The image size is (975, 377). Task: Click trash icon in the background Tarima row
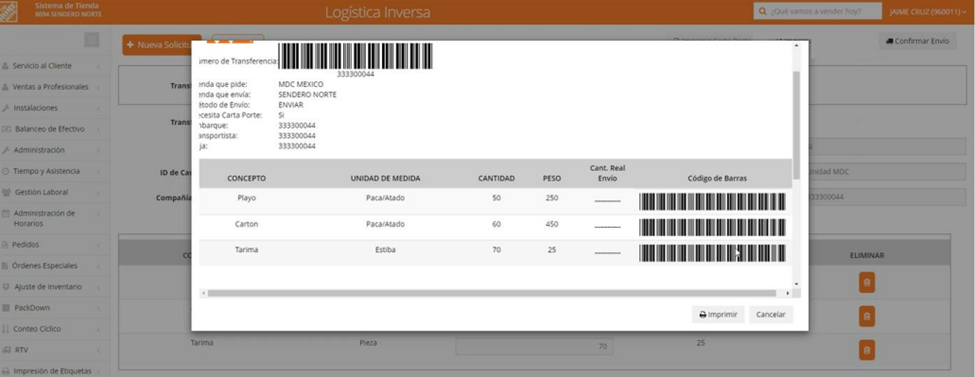[x=866, y=350]
